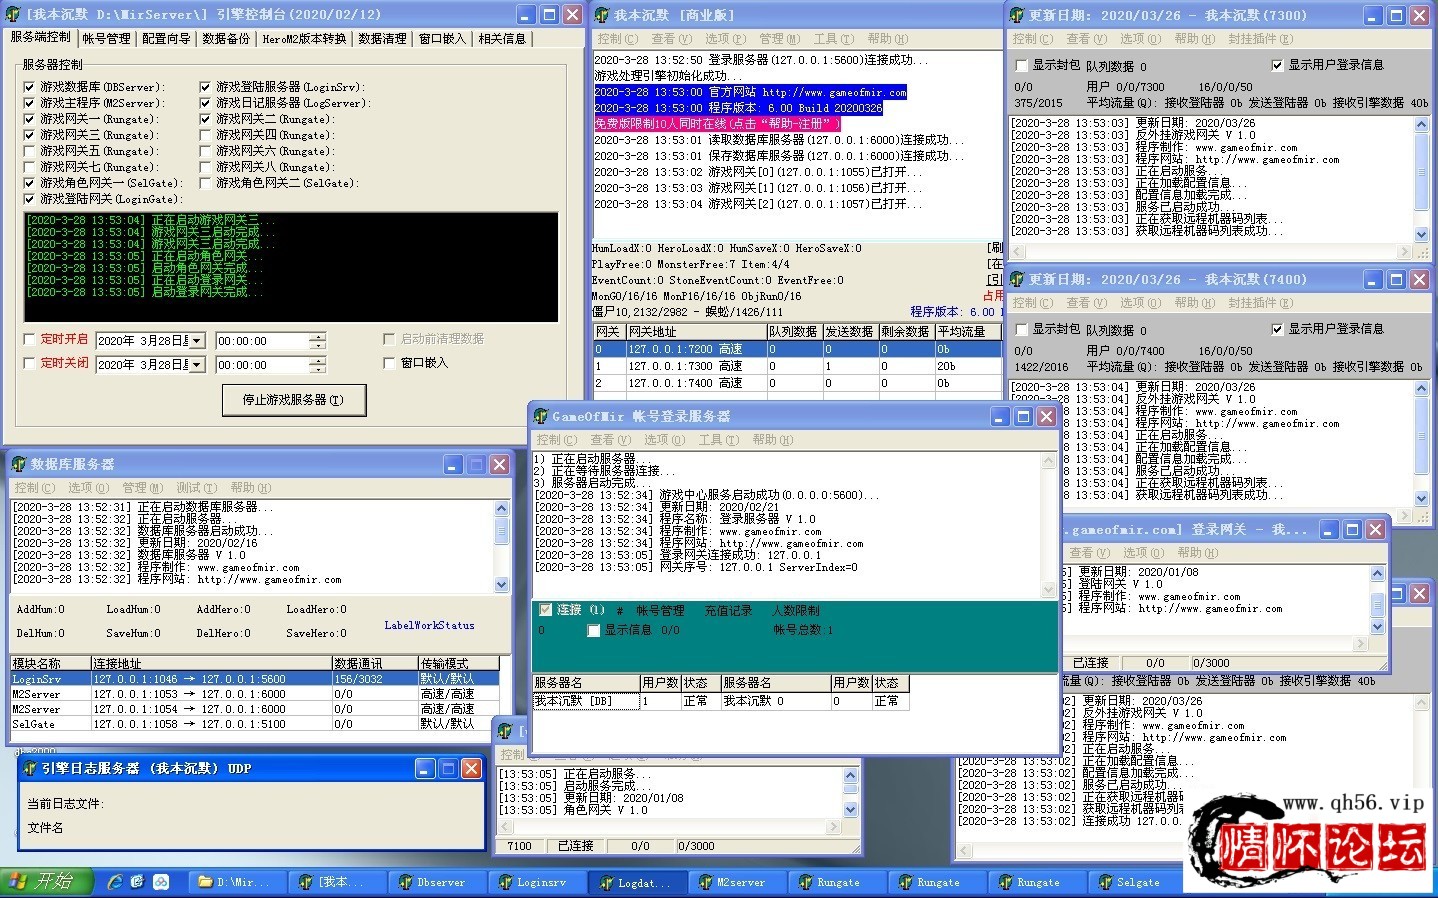This screenshot has width=1438, height=898.
Task: Click the GameOfMir 帐号登录服务器 title icon
Action: pos(541,416)
